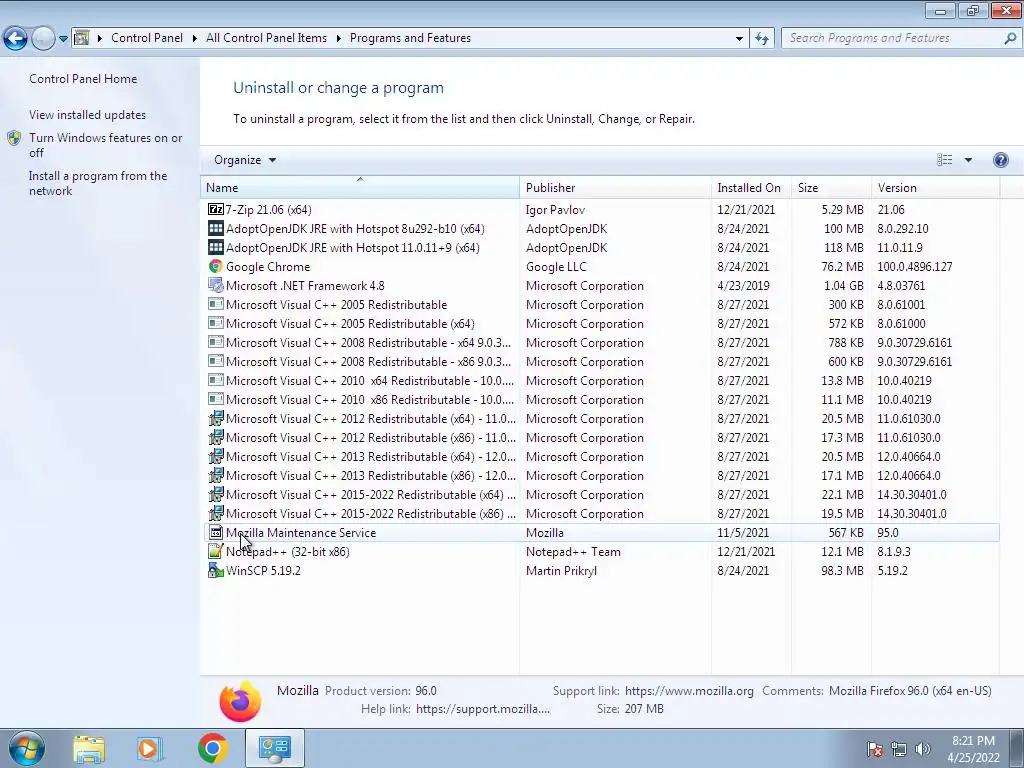The image size is (1024, 768).
Task: Click the Martin Prikryl publisher cell
Action: pyautogui.click(x=561, y=570)
